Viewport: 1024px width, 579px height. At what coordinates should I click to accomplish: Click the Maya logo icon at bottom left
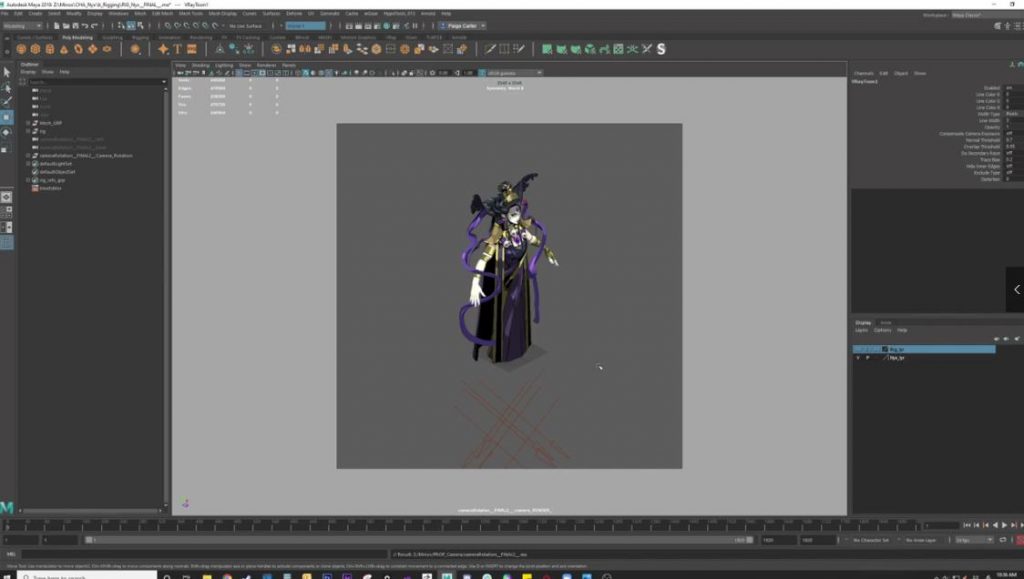point(7,507)
